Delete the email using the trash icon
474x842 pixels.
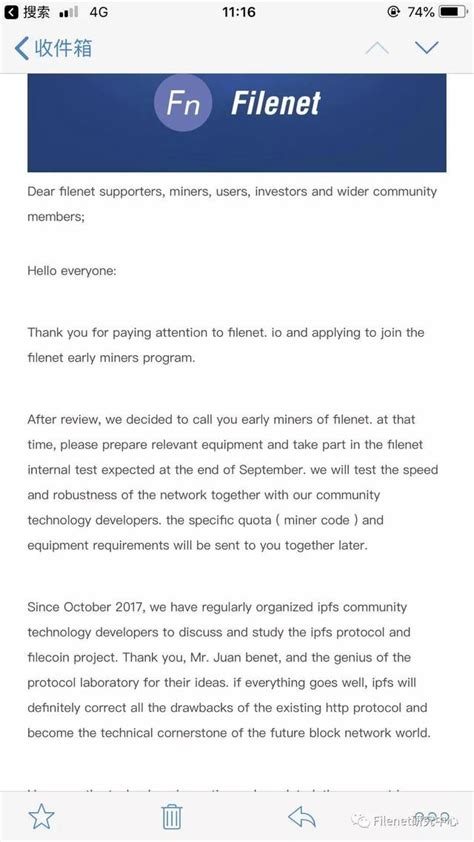172,817
